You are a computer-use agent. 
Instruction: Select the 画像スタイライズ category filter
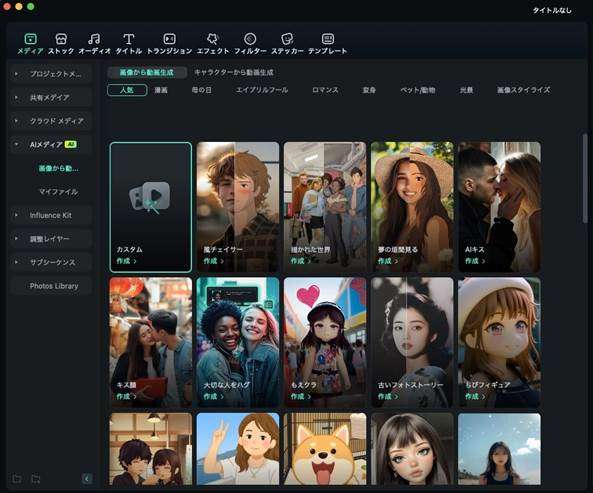pos(523,90)
